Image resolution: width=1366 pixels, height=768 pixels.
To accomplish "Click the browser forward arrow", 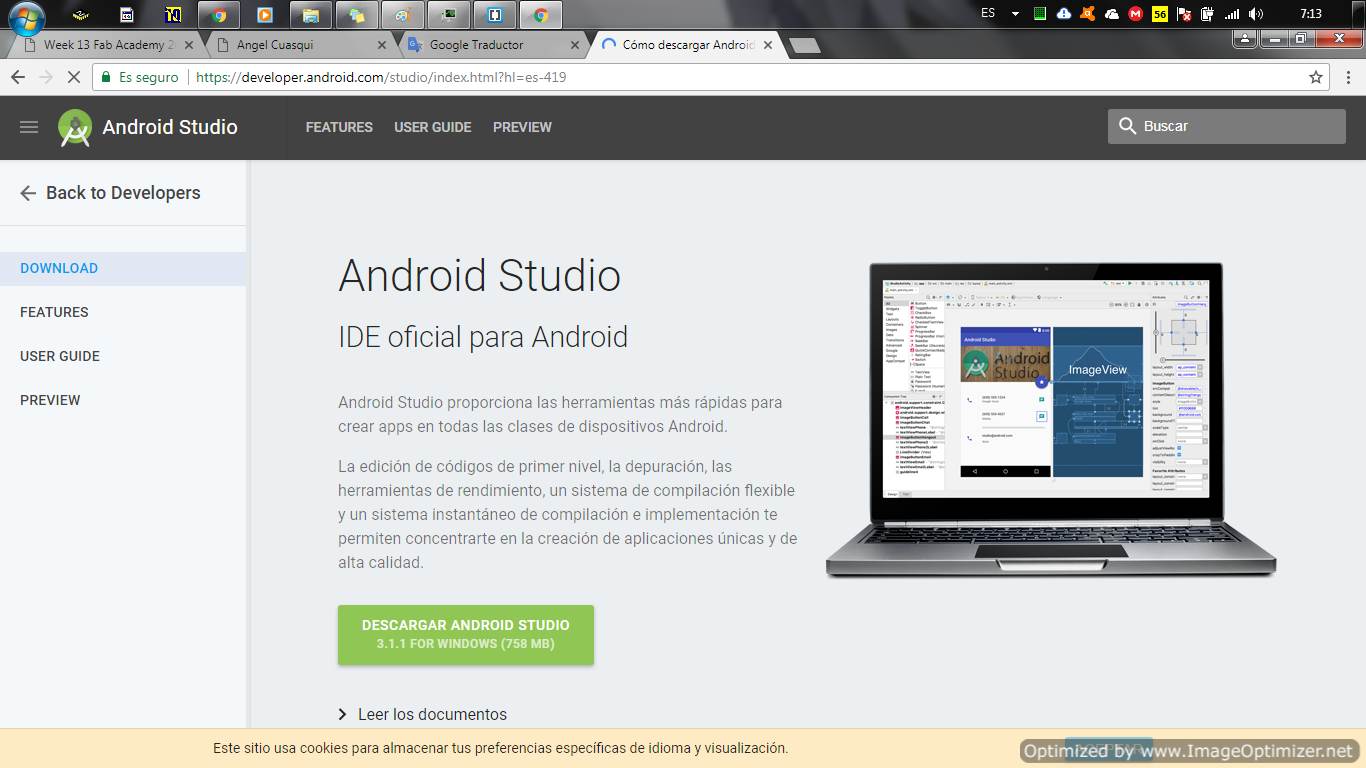I will tap(46, 77).
